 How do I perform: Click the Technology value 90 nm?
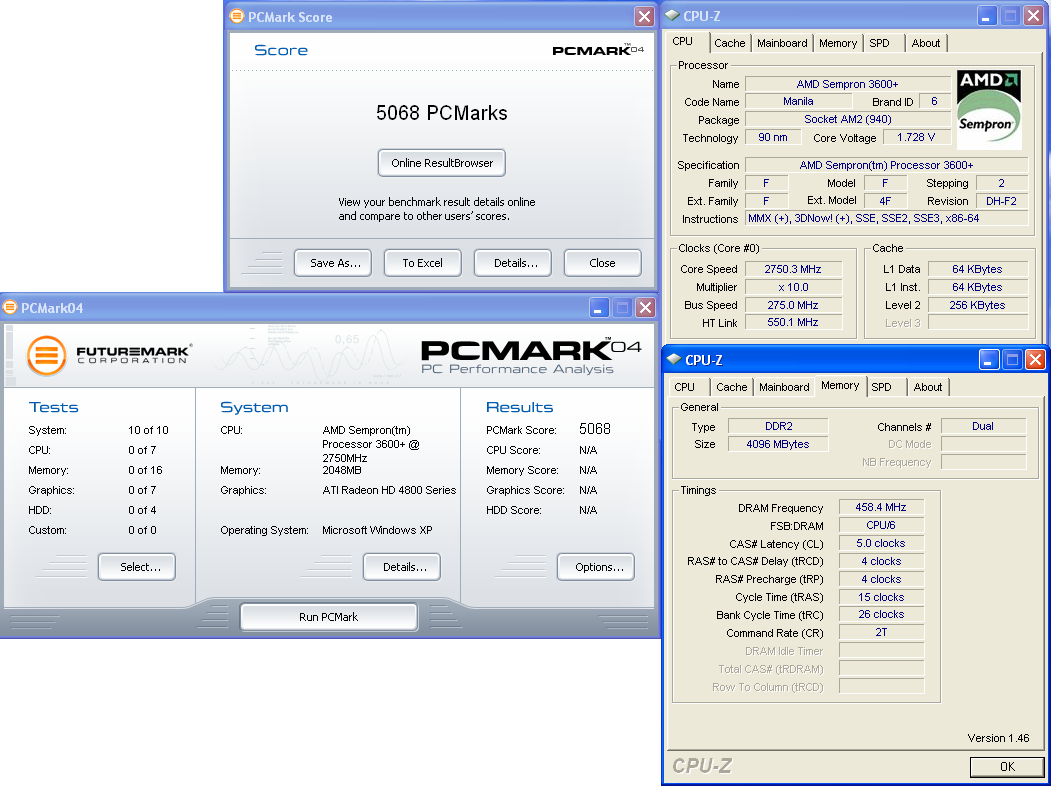pos(773,137)
